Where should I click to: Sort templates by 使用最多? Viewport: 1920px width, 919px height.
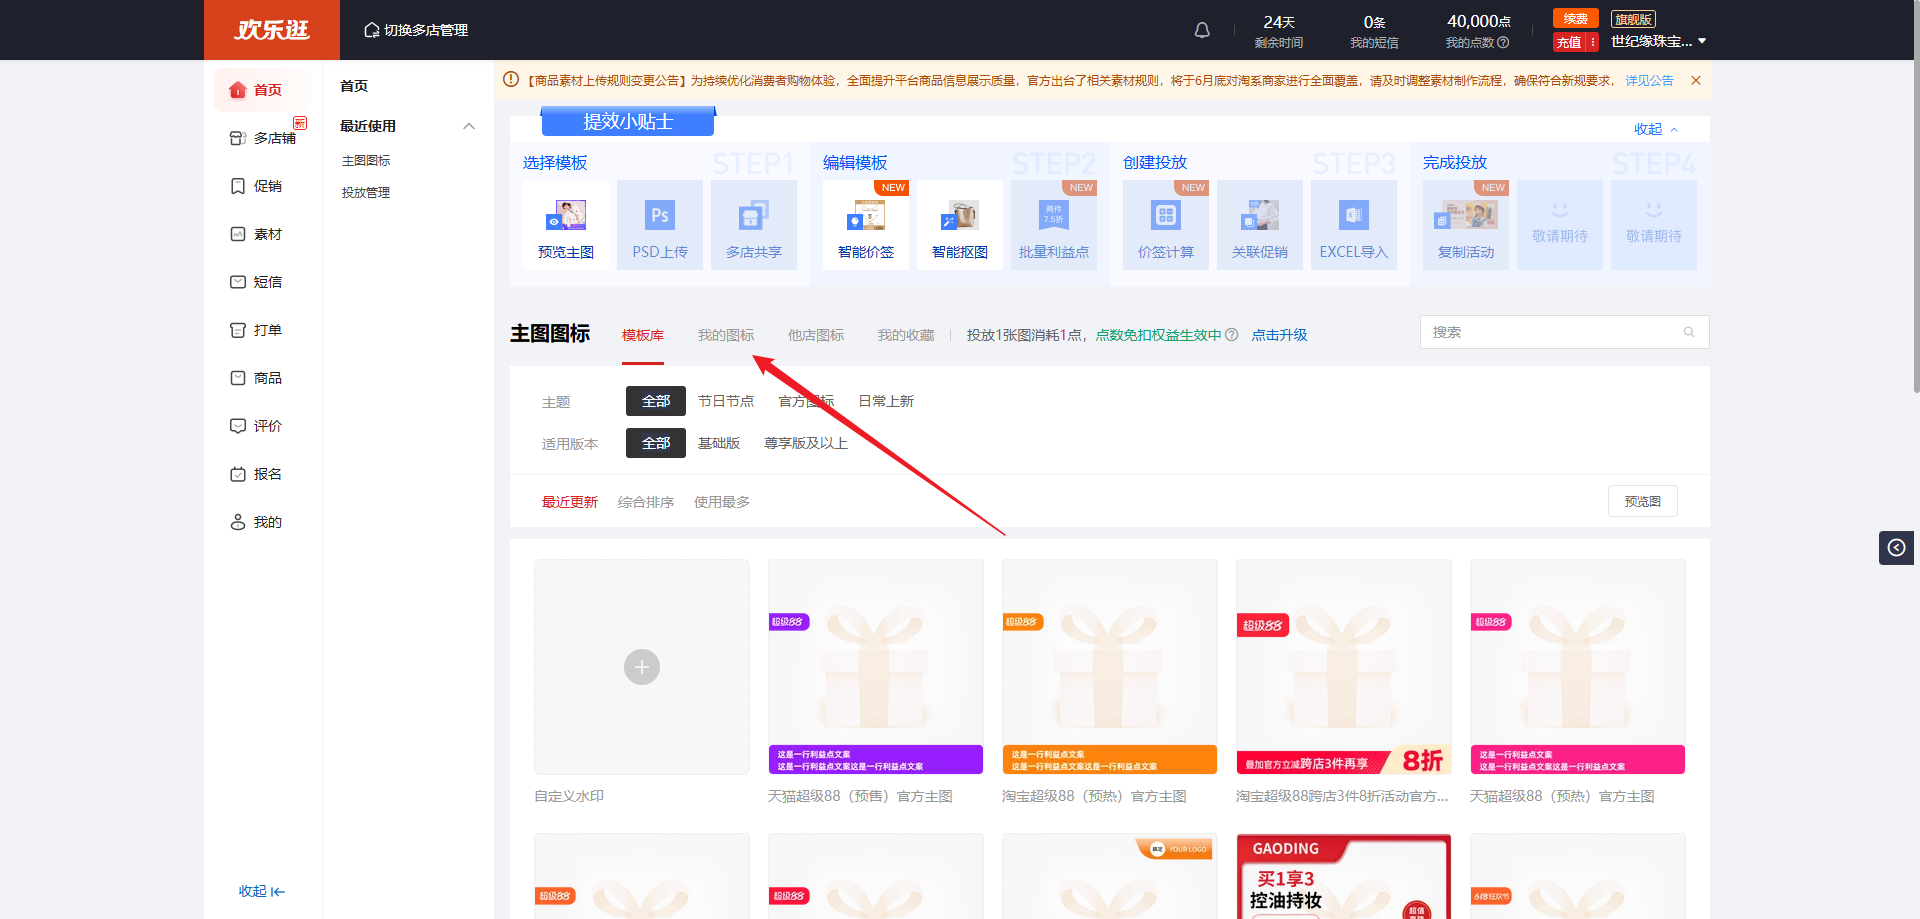click(x=722, y=502)
